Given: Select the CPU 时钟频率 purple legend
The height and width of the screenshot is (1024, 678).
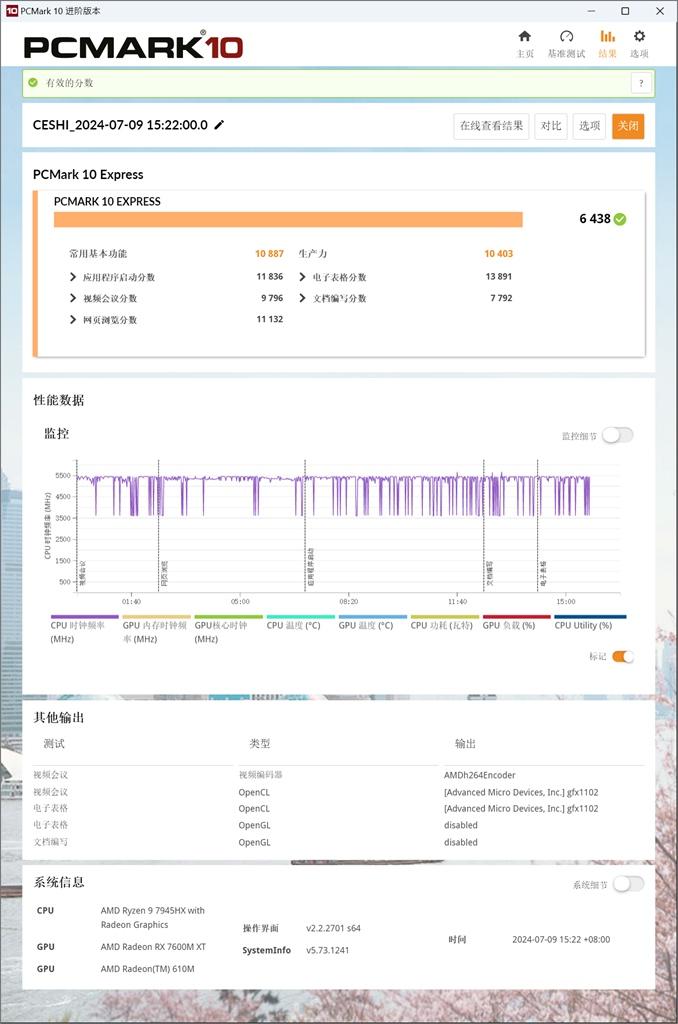Looking at the screenshot, I should (84, 630).
